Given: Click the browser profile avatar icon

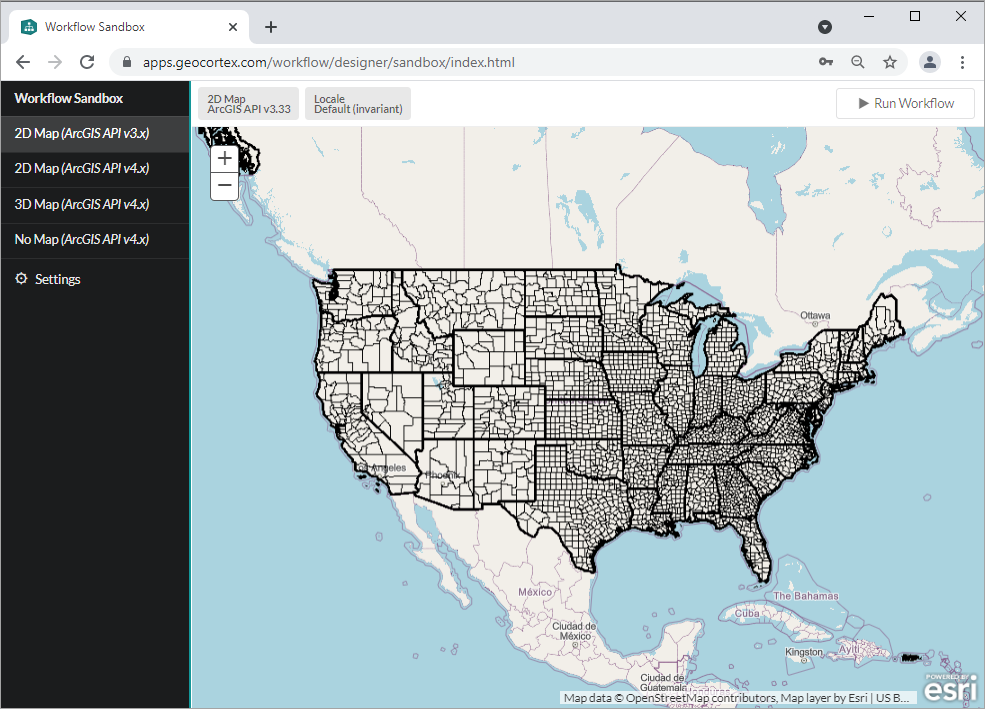Looking at the screenshot, I should coord(930,62).
